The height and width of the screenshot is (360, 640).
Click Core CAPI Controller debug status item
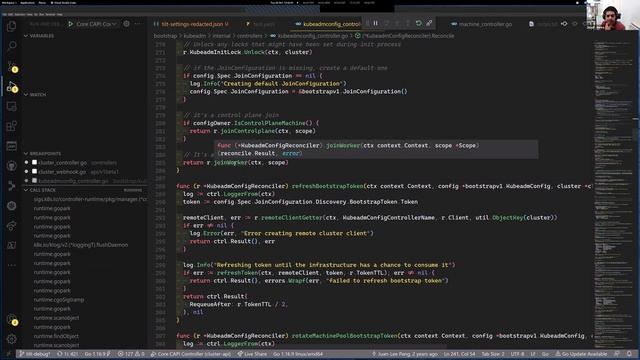pos(191,354)
